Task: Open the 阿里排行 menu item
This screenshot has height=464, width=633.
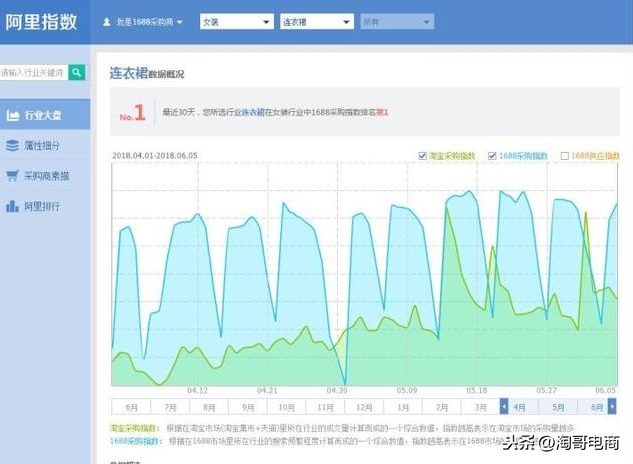Action: [45, 206]
